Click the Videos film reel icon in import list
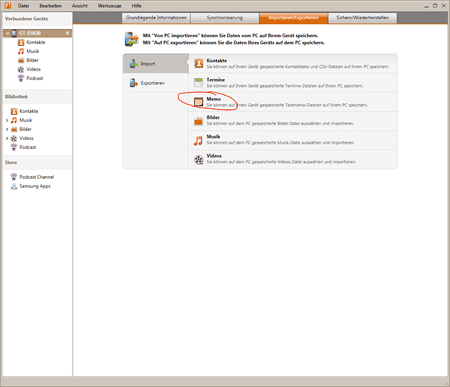This screenshot has height=387, width=450. click(199, 160)
